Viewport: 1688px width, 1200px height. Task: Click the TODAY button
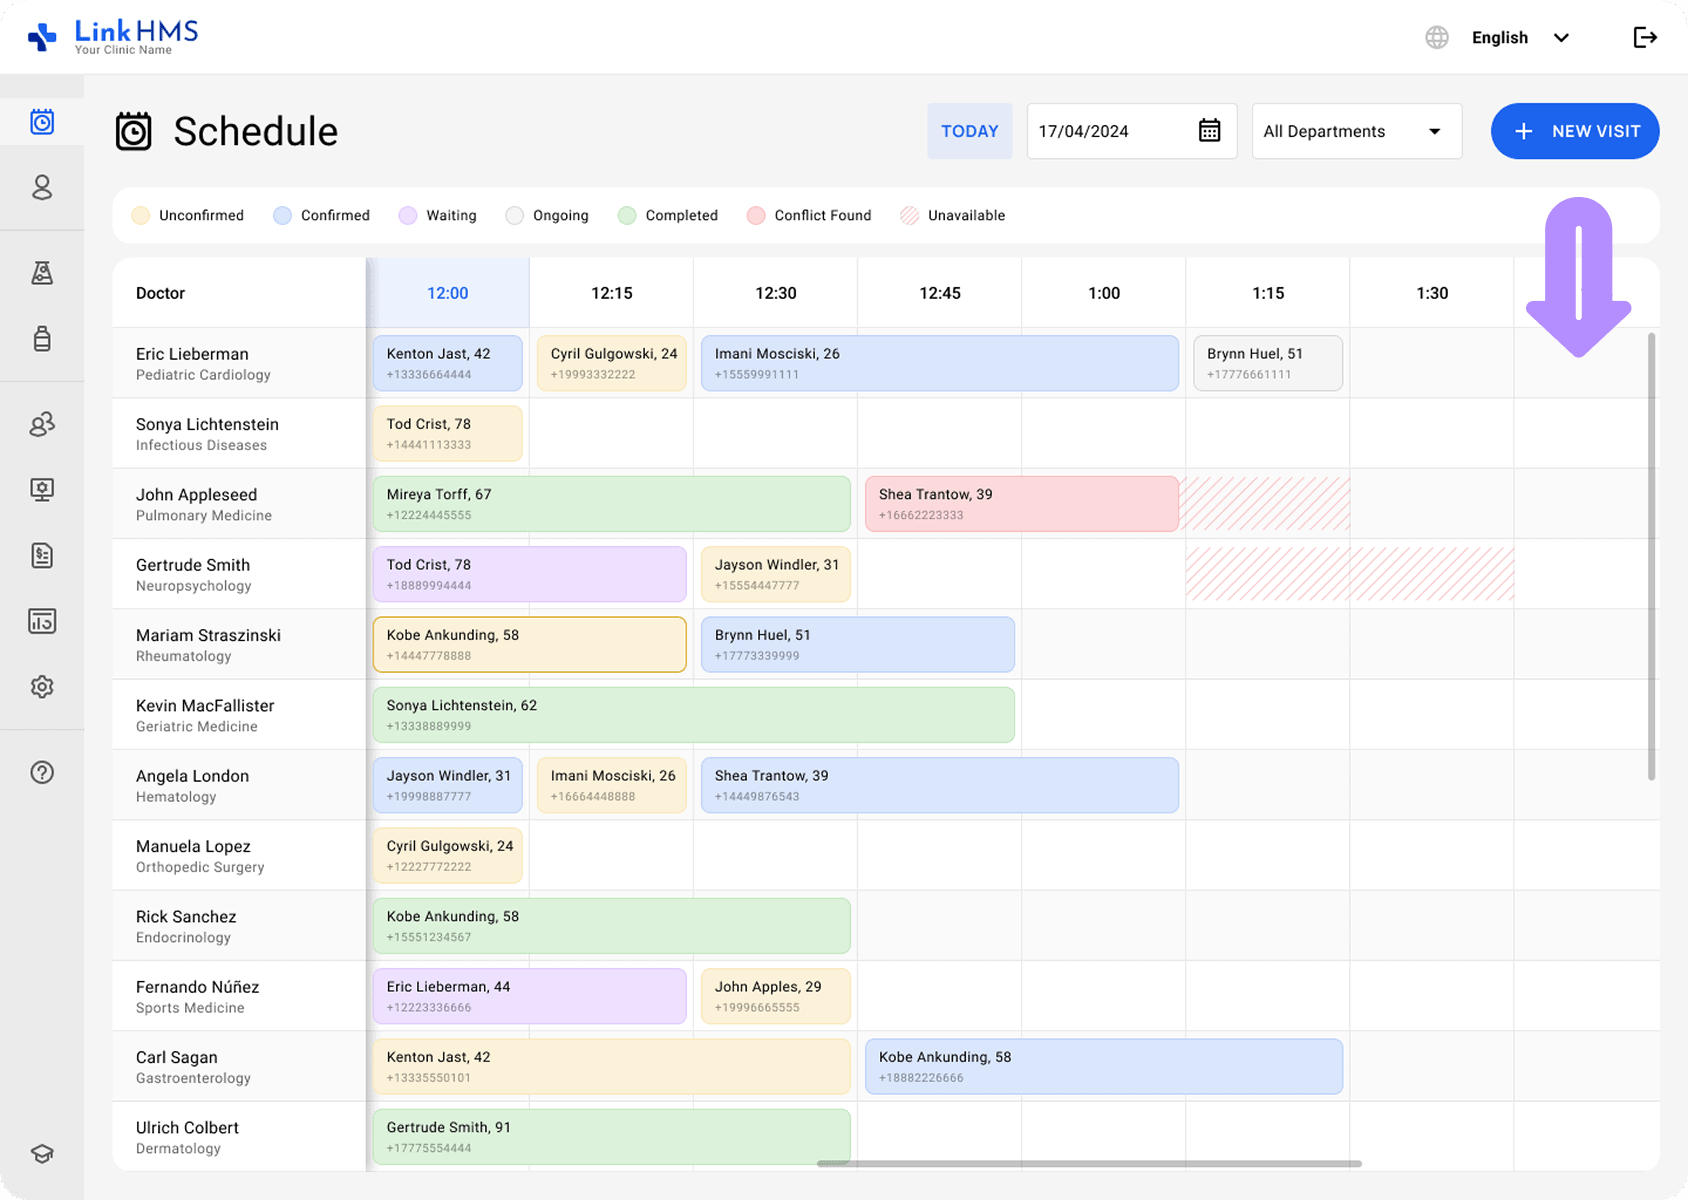coord(969,131)
